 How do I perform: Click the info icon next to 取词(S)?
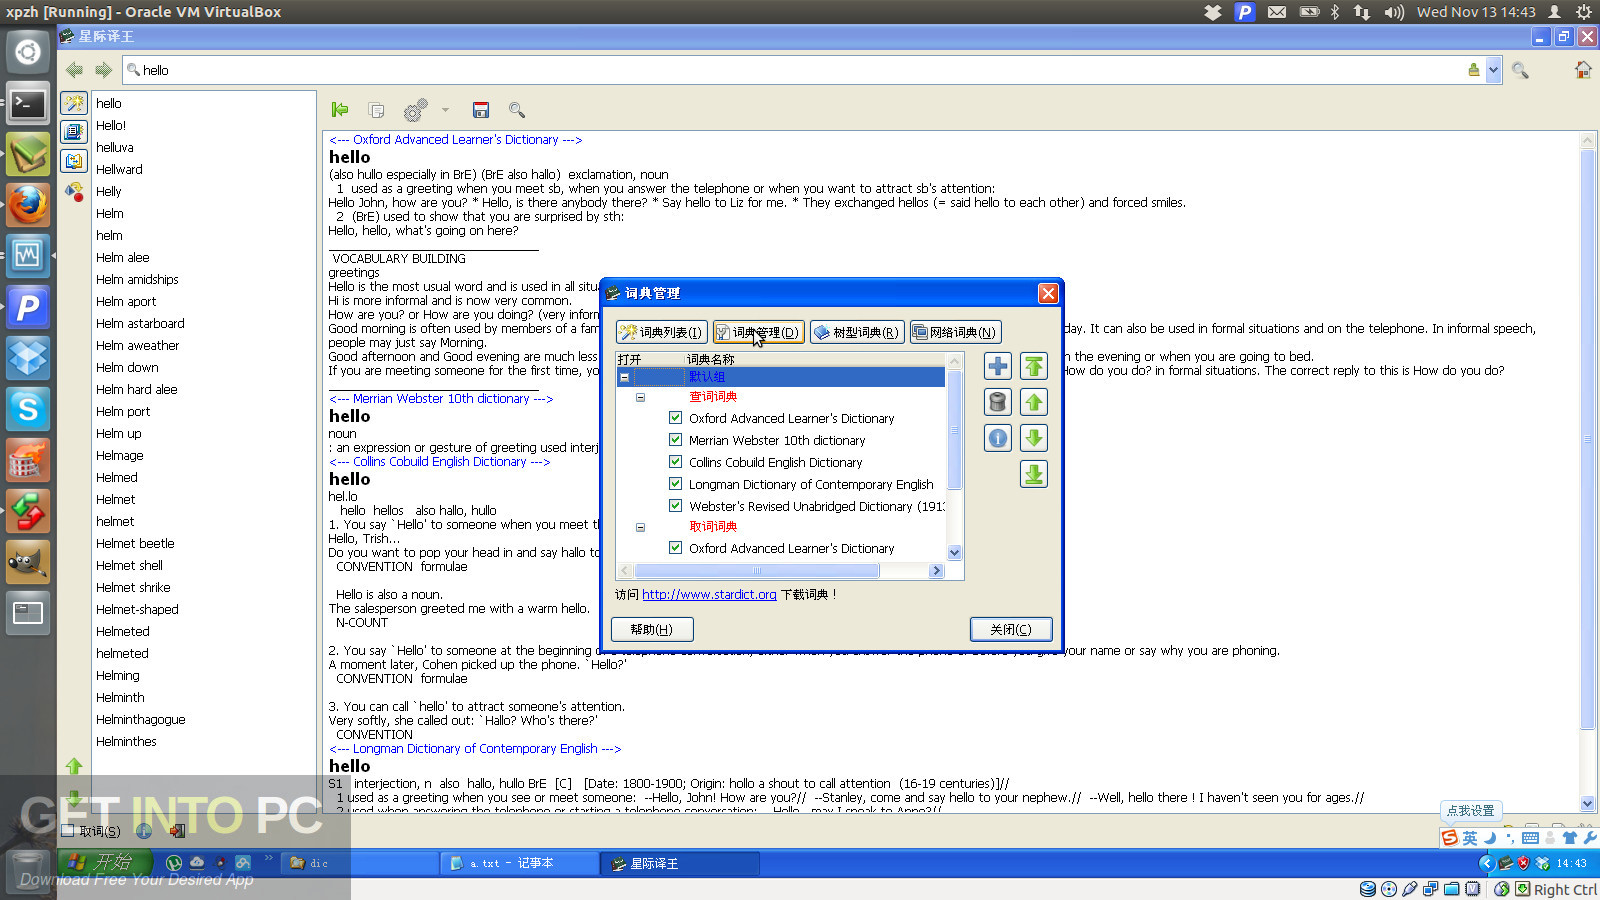(x=144, y=831)
